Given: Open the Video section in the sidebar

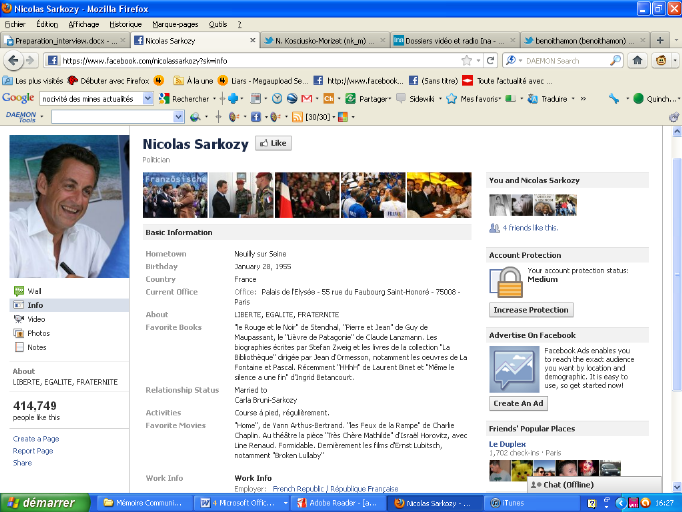Looking at the screenshot, I should [36, 319].
